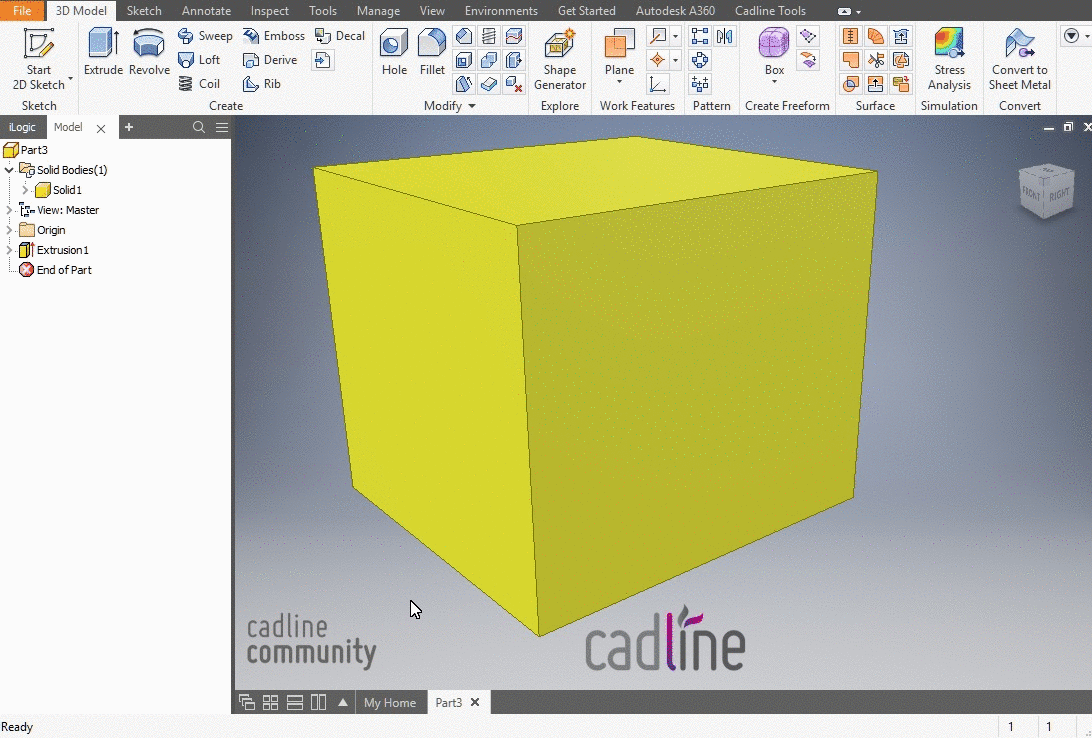Viewport: 1092px width, 738px height.
Task: Select the Decal tool
Action: (339, 36)
